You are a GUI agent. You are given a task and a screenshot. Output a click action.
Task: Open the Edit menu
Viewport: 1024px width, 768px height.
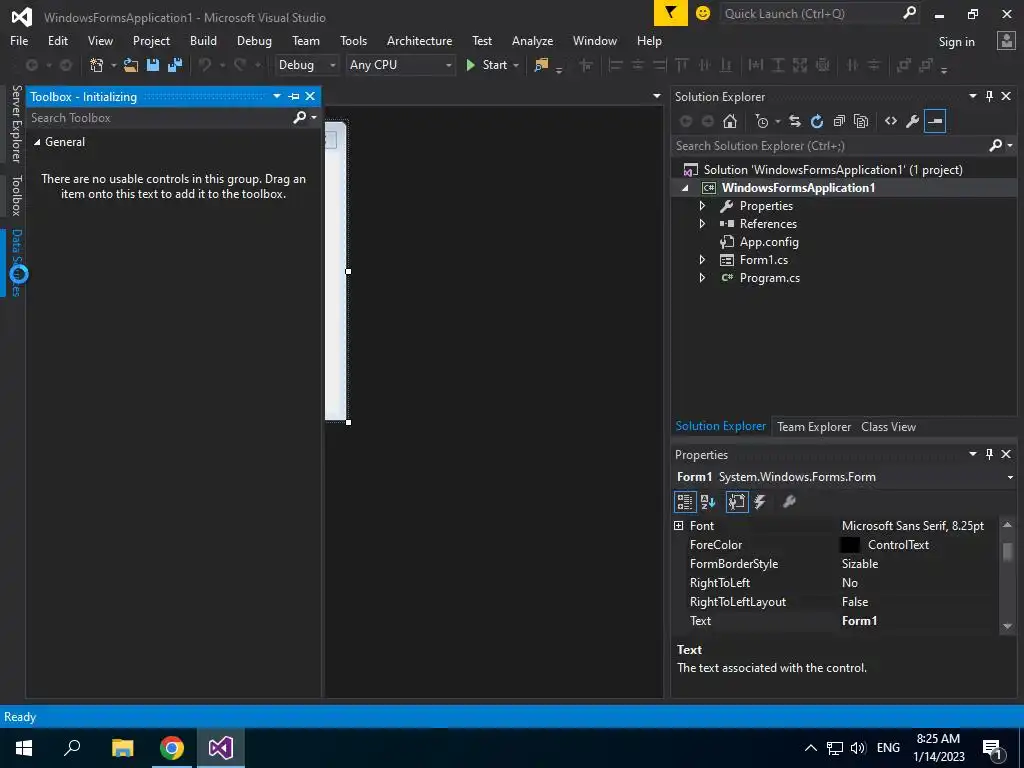click(57, 40)
